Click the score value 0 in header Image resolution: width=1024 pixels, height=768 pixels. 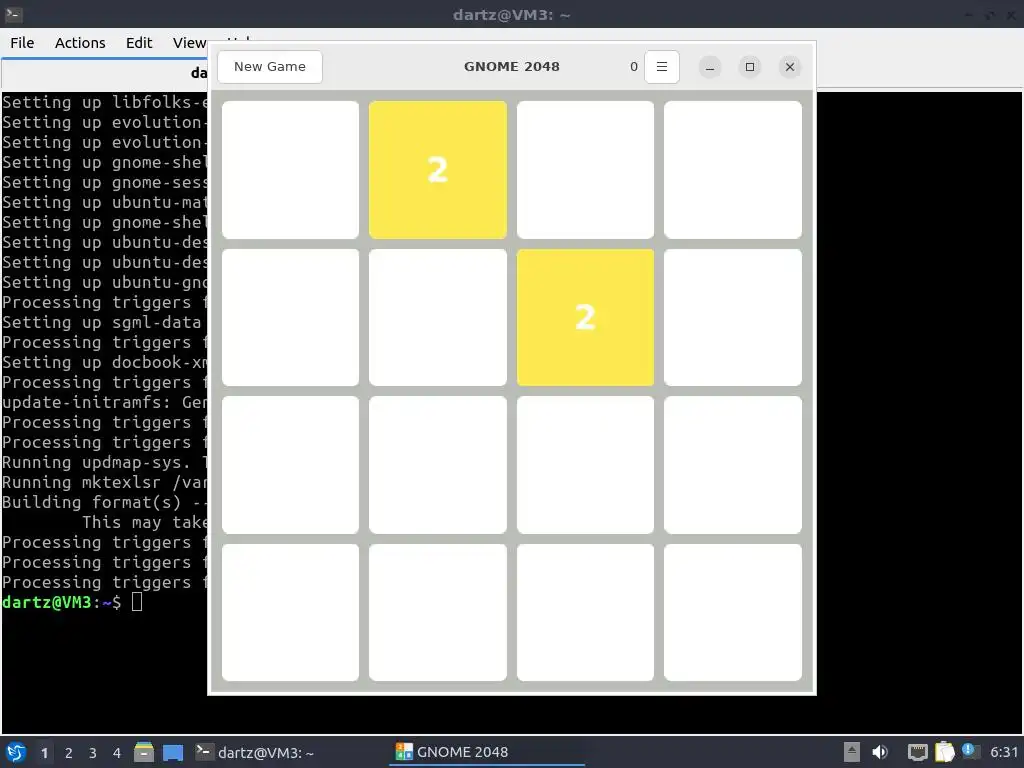pos(633,67)
